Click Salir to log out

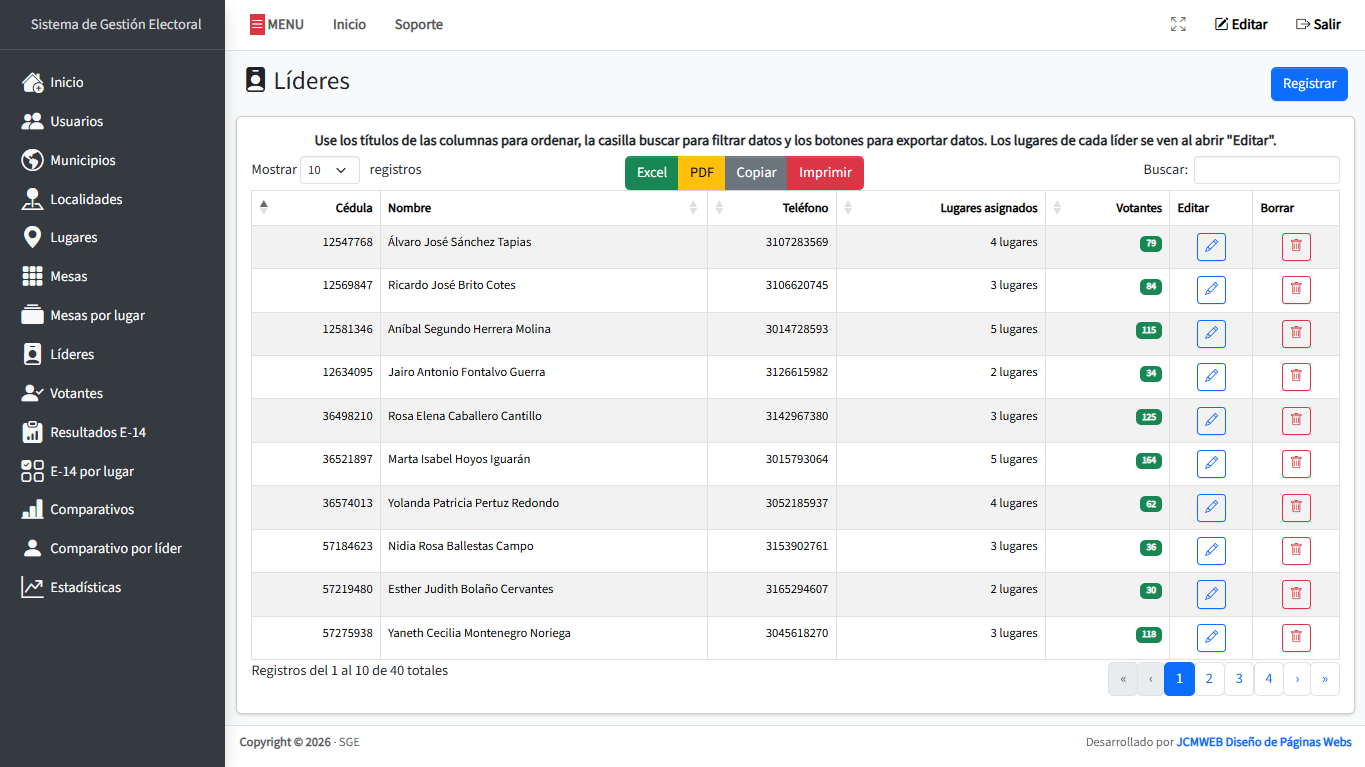pos(1318,24)
